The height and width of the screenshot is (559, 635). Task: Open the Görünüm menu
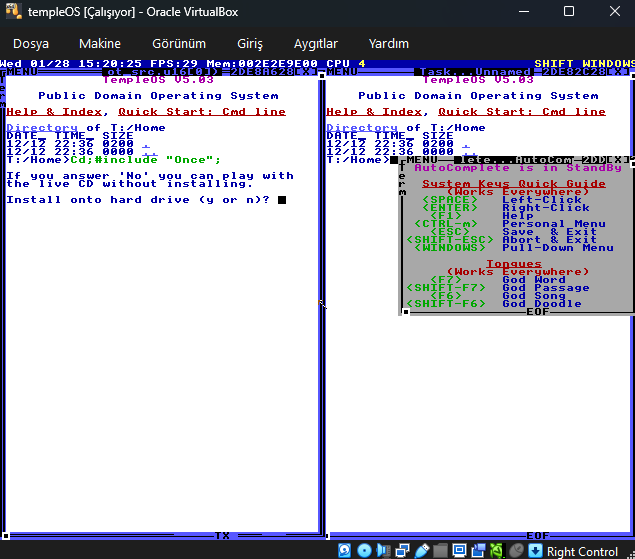(179, 43)
